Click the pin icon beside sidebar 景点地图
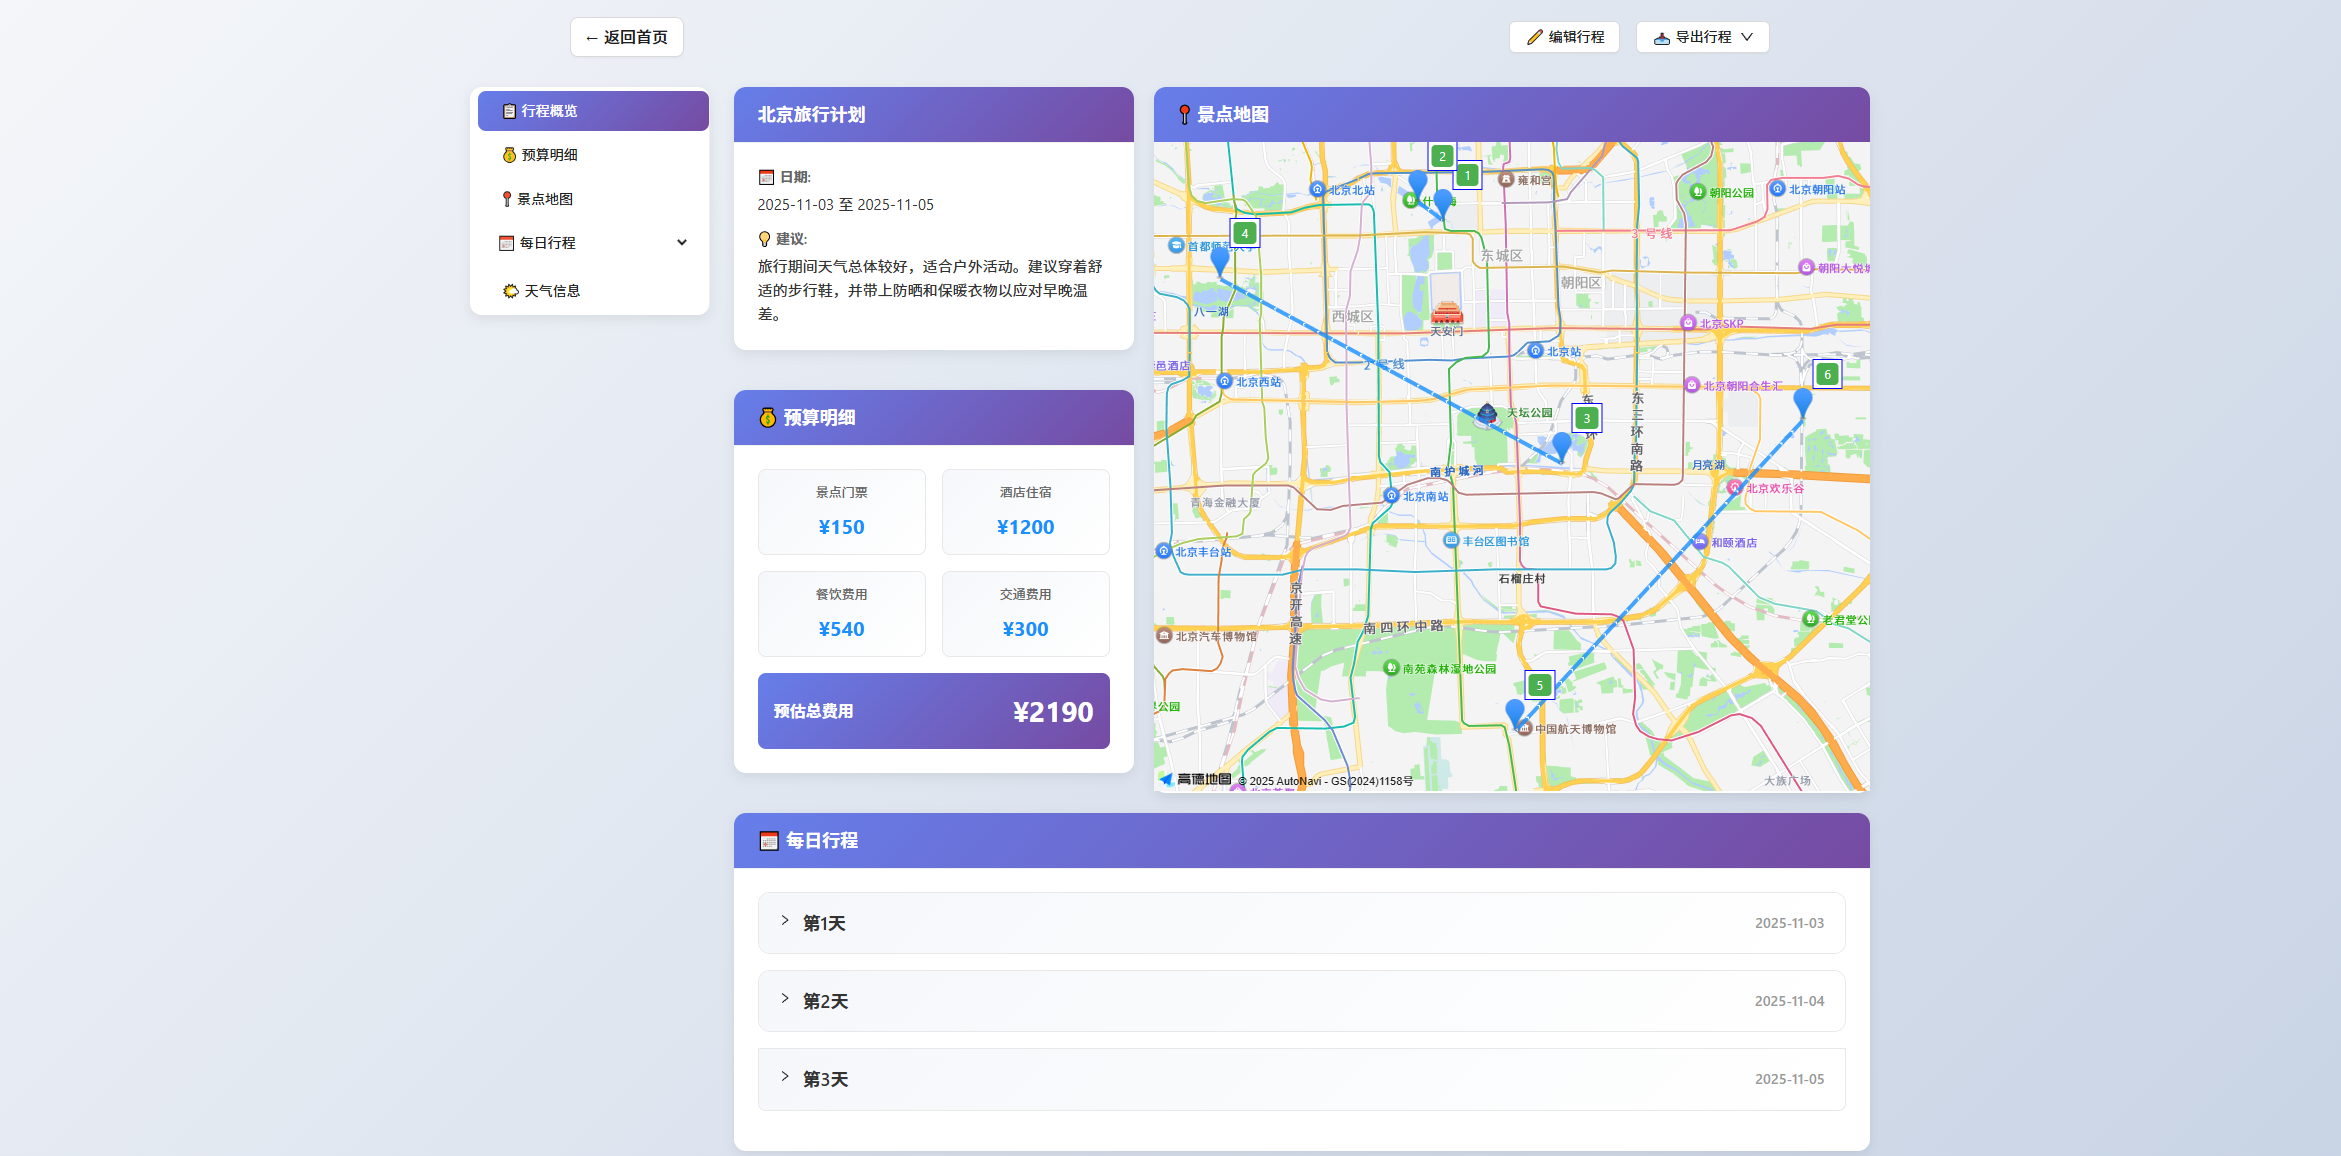This screenshot has width=2341, height=1156. pos(508,198)
